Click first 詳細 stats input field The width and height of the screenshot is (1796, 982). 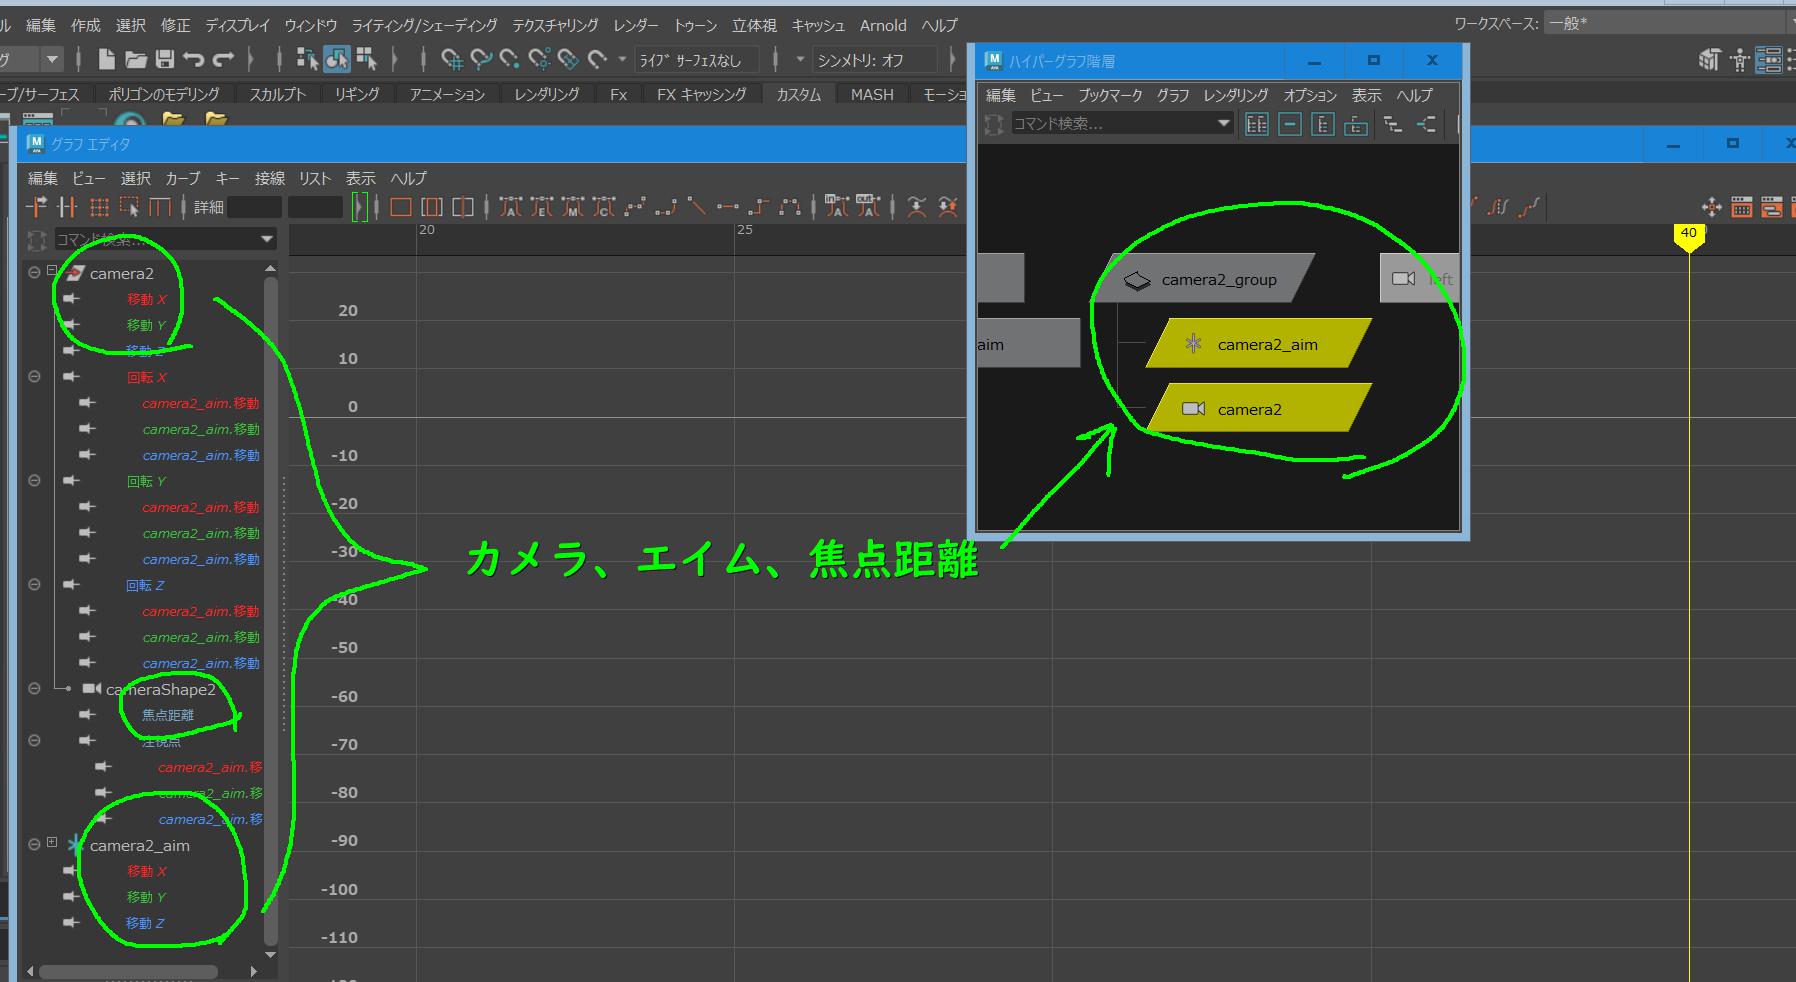pos(254,207)
